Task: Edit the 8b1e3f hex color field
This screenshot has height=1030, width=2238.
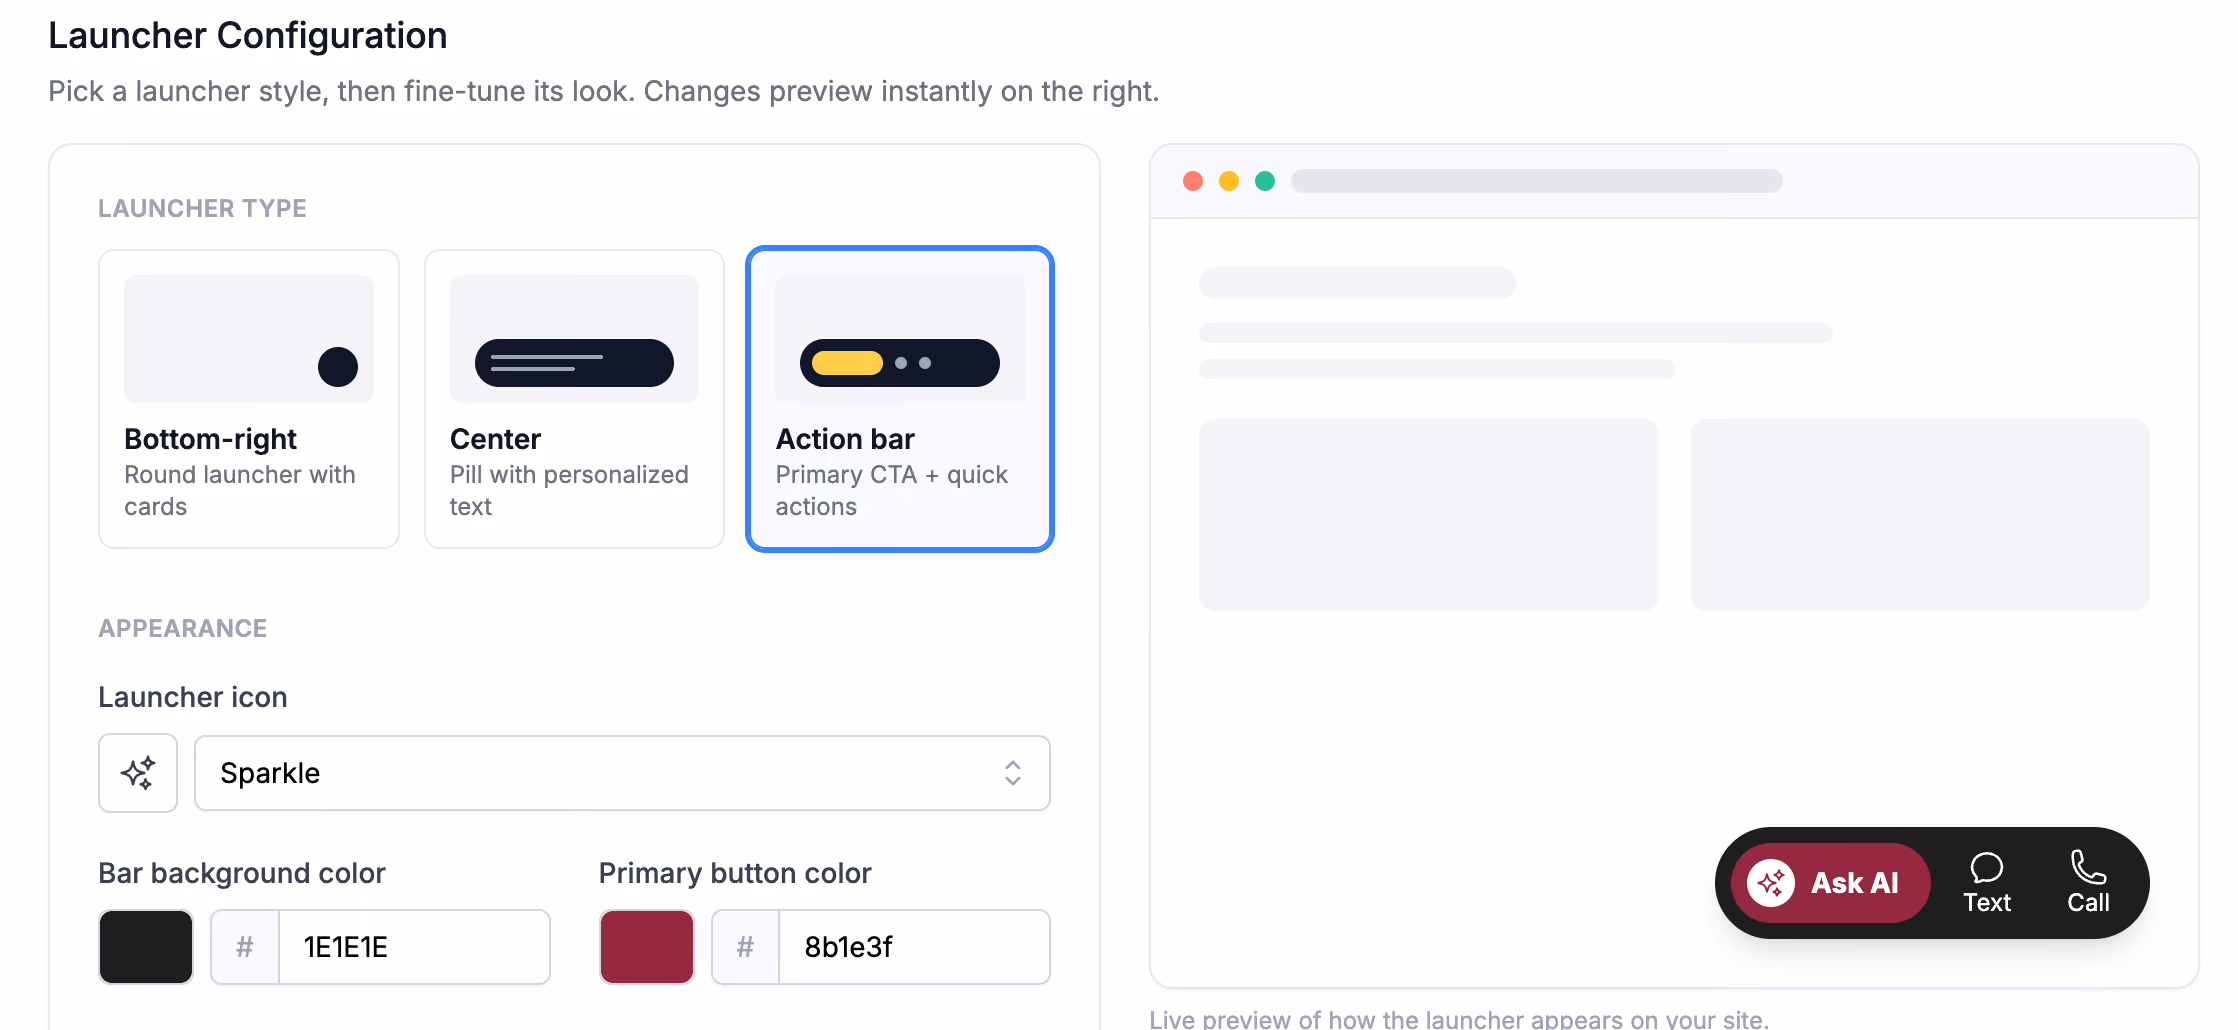Action: pos(914,947)
